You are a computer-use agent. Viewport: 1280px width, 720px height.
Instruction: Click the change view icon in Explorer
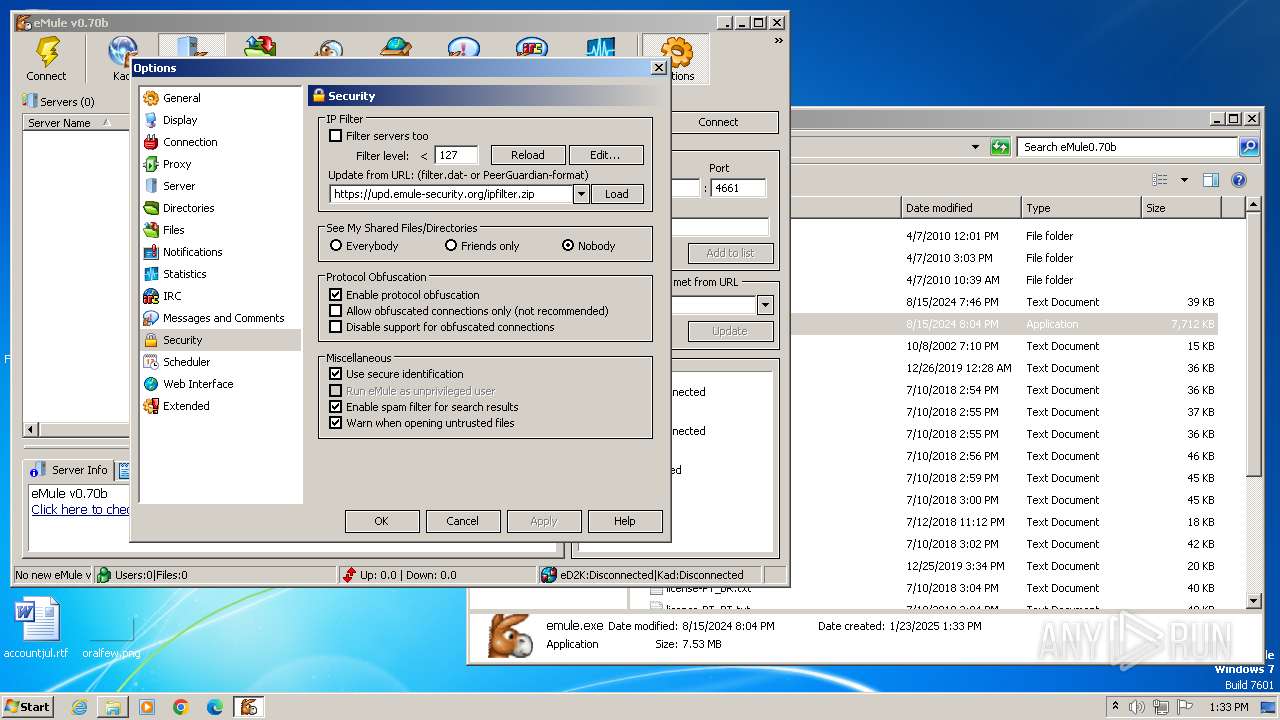[1160, 180]
